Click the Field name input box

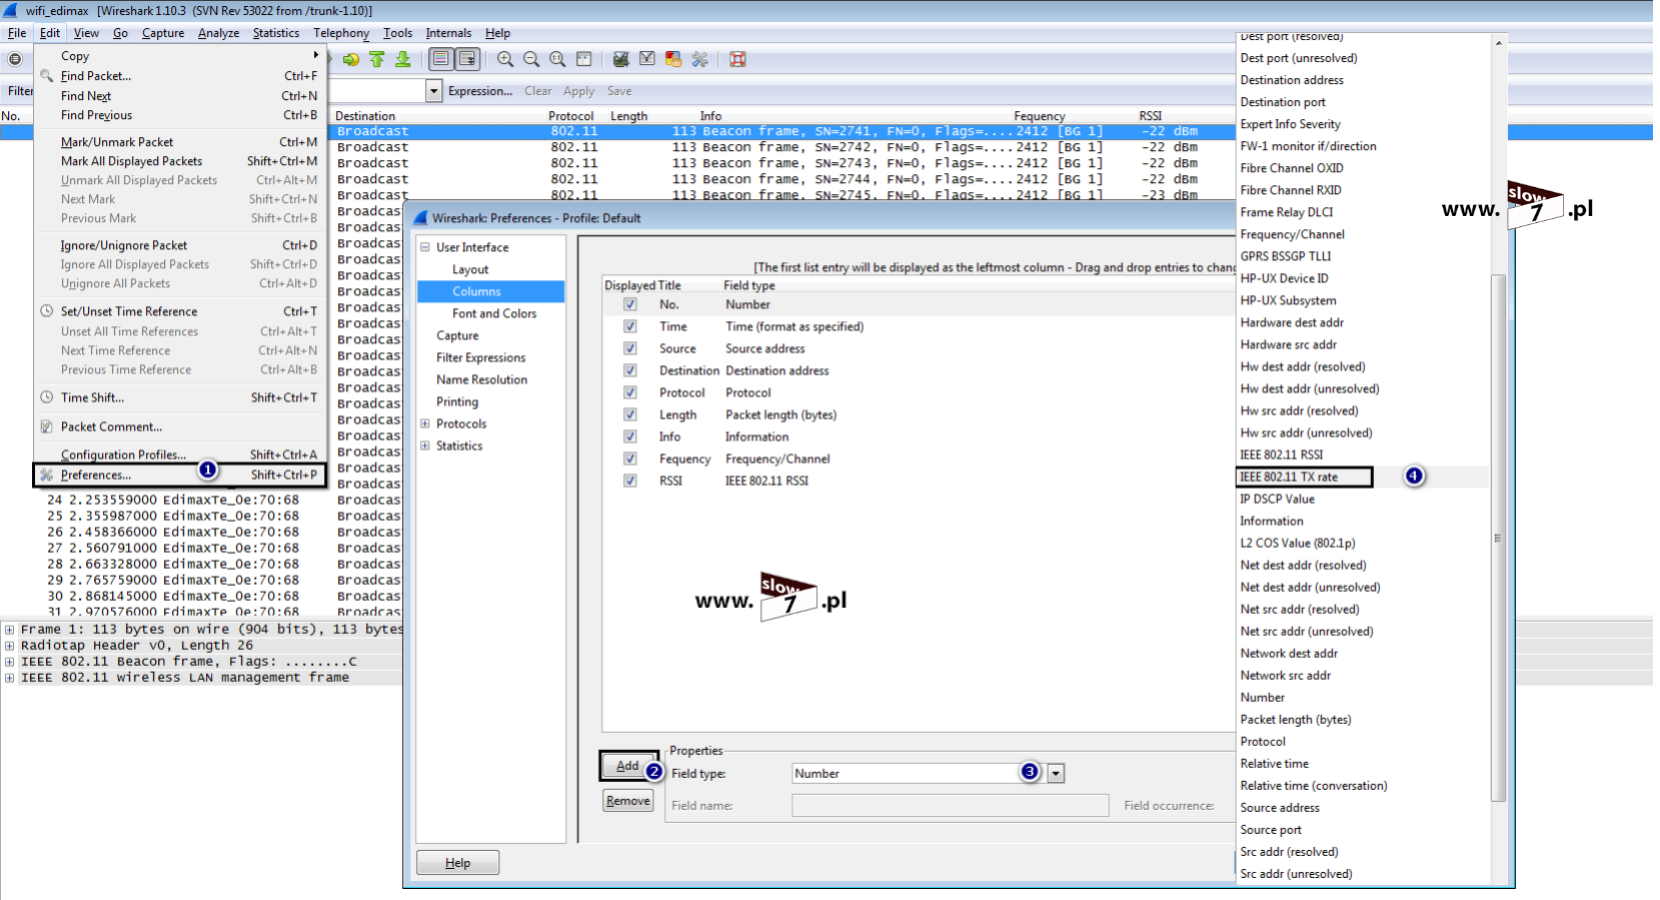(950, 805)
